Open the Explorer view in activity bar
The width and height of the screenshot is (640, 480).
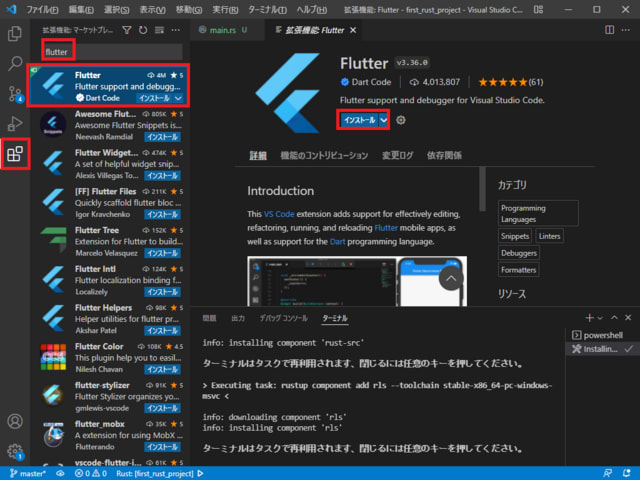[15, 33]
